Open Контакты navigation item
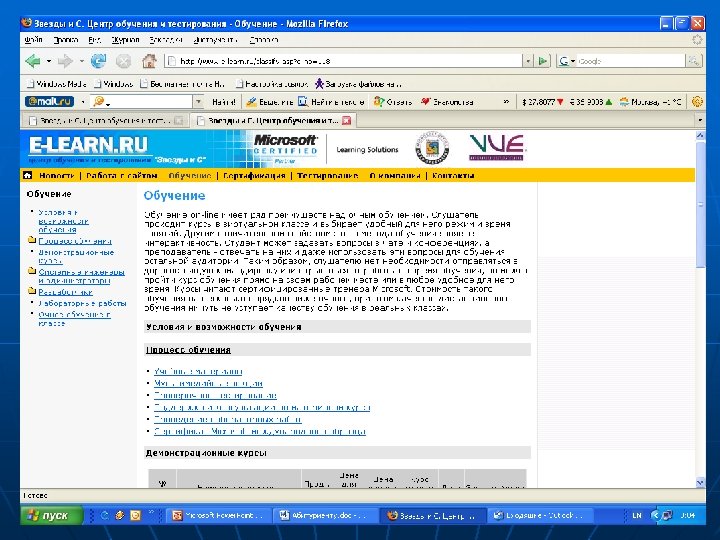The height and width of the screenshot is (540, 720). pos(453,175)
